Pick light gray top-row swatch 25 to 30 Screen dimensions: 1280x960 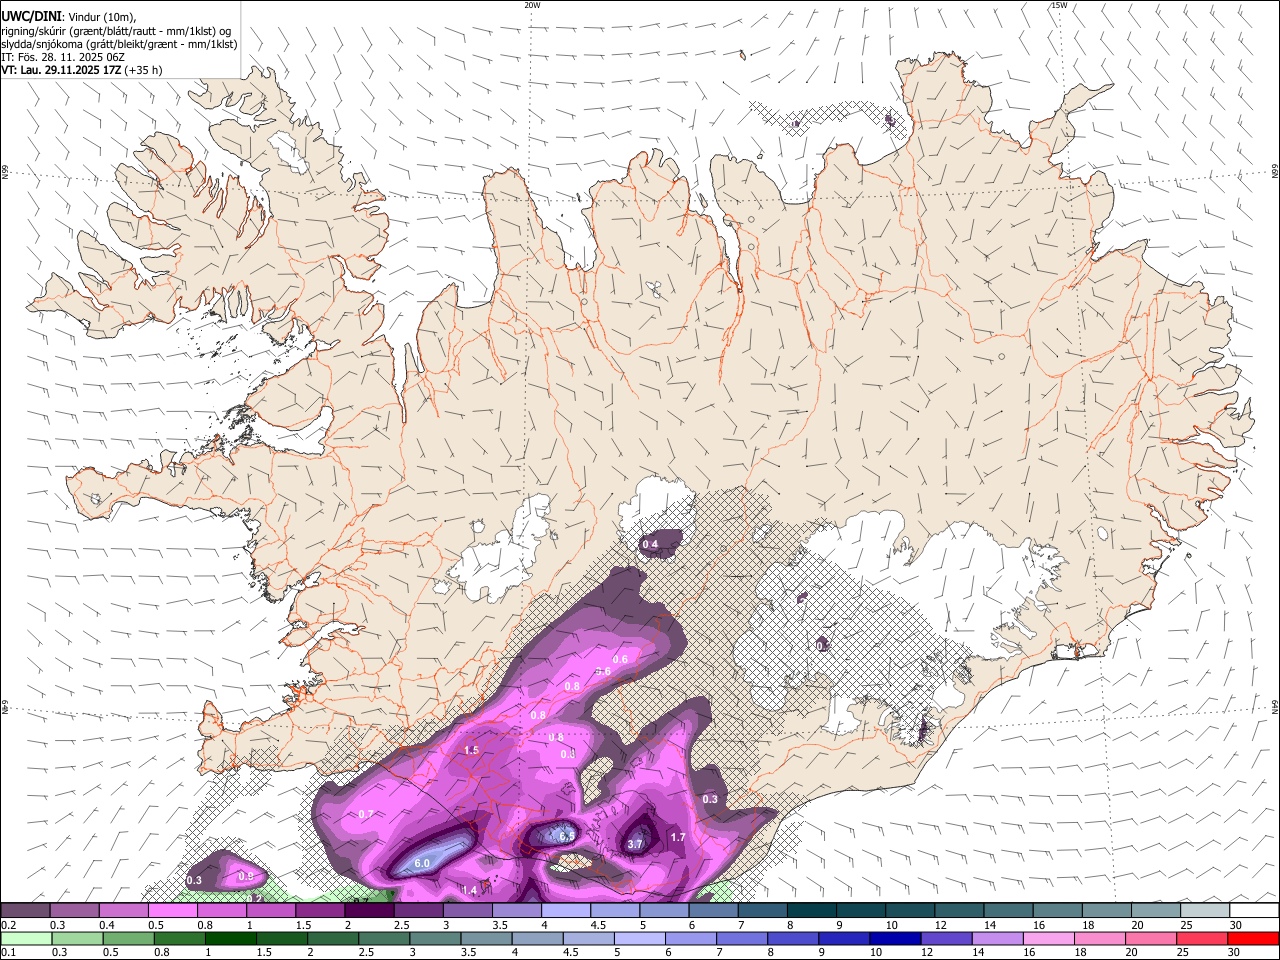pyautogui.click(x=1205, y=911)
